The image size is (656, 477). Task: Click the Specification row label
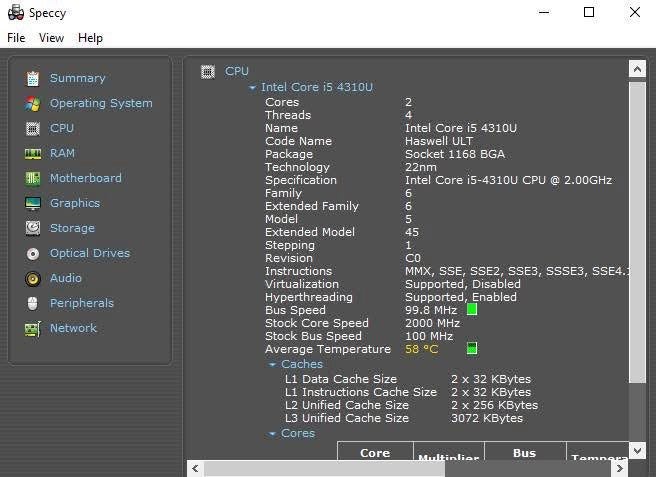(x=301, y=180)
